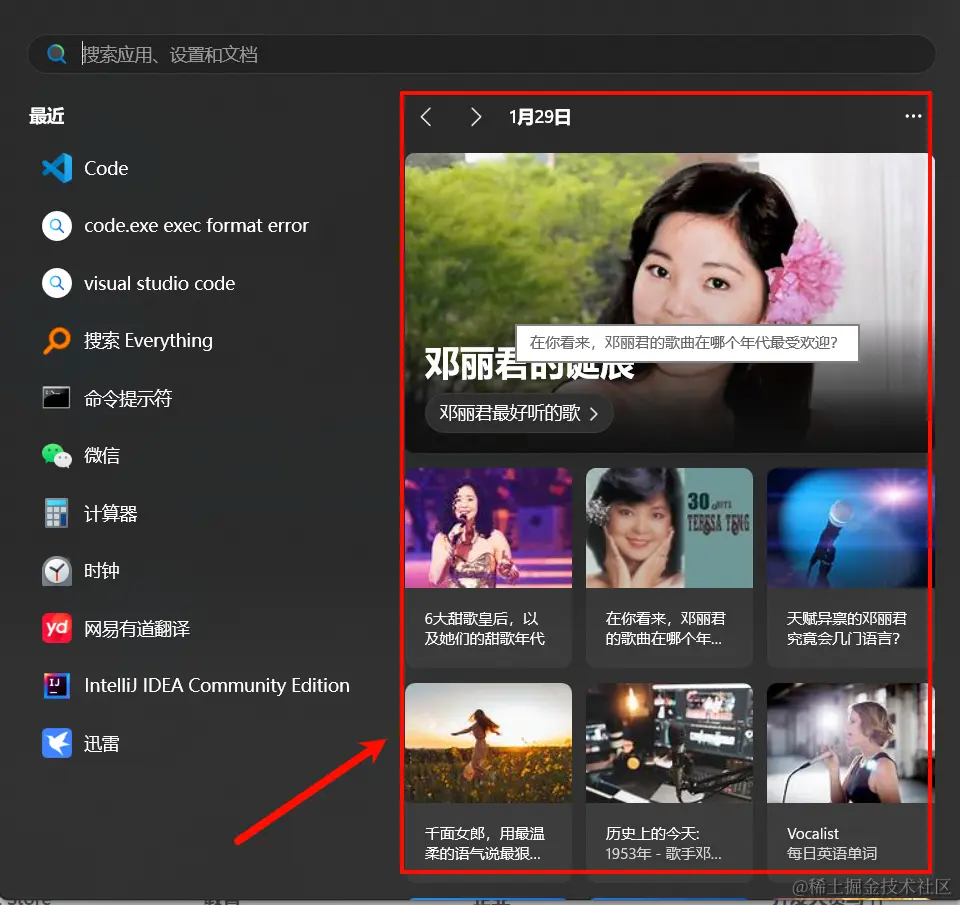Open the Calculator icon
The height and width of the screenshot is (905, 960).
[x=56, y=513]
